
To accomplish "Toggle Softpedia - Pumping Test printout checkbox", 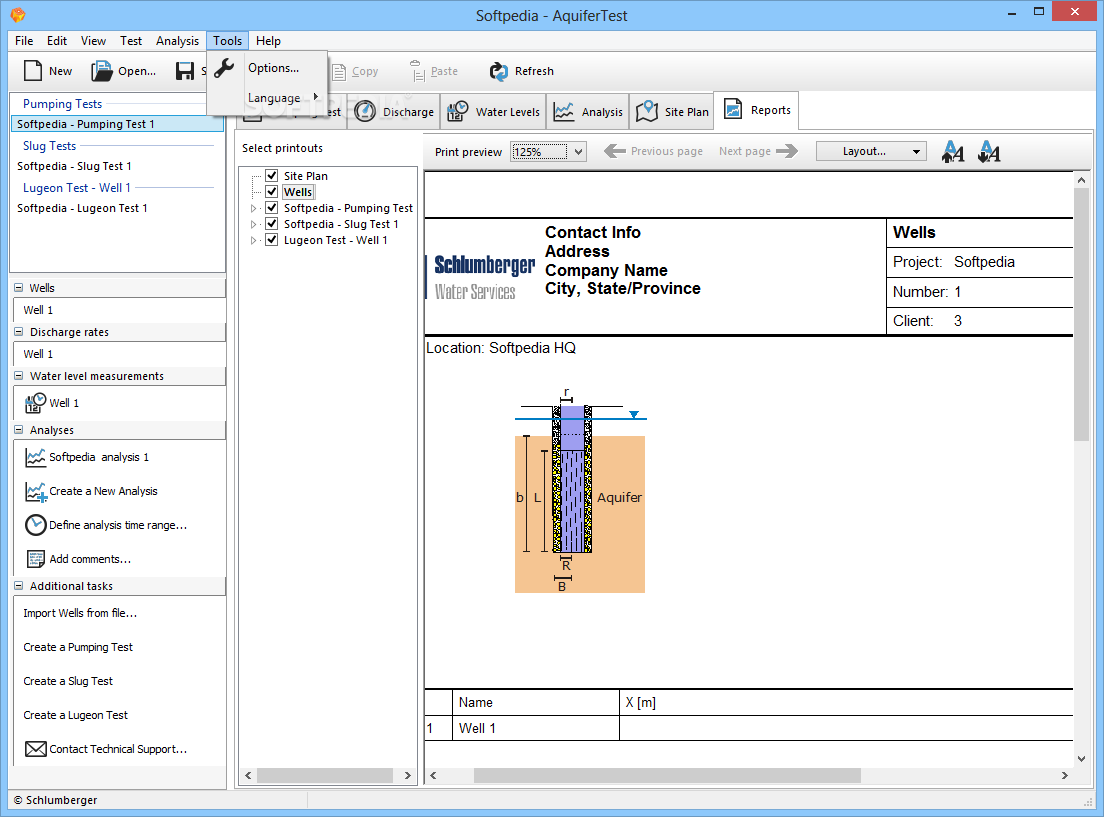I will pyautogui.click(x=271, y=208).
